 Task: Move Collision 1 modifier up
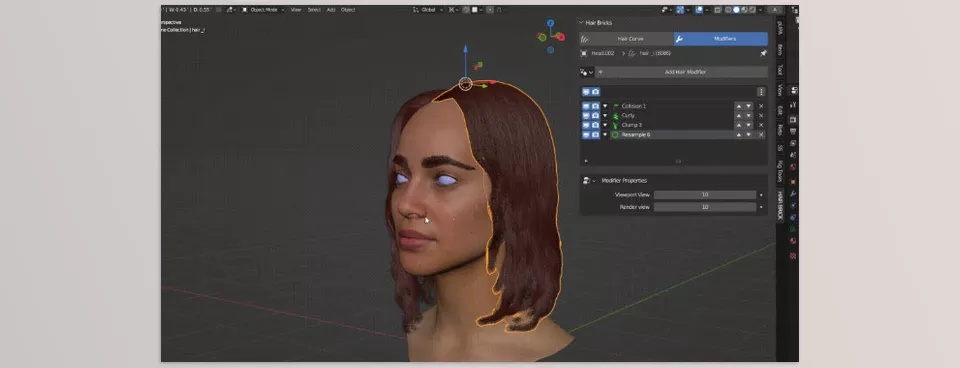click(739, 106)
